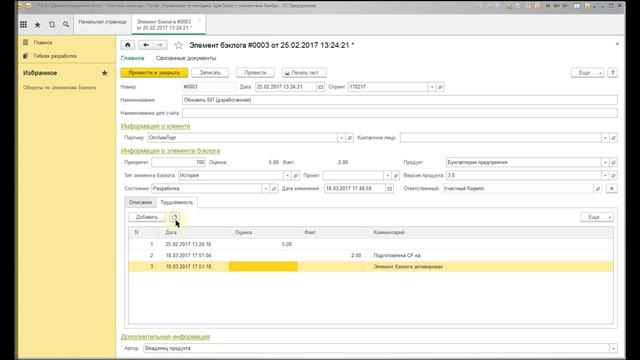The height and width of the screenshot is (360, 640).
Task: Open Ответственный linked record icon
Action: tap(598, 189)
